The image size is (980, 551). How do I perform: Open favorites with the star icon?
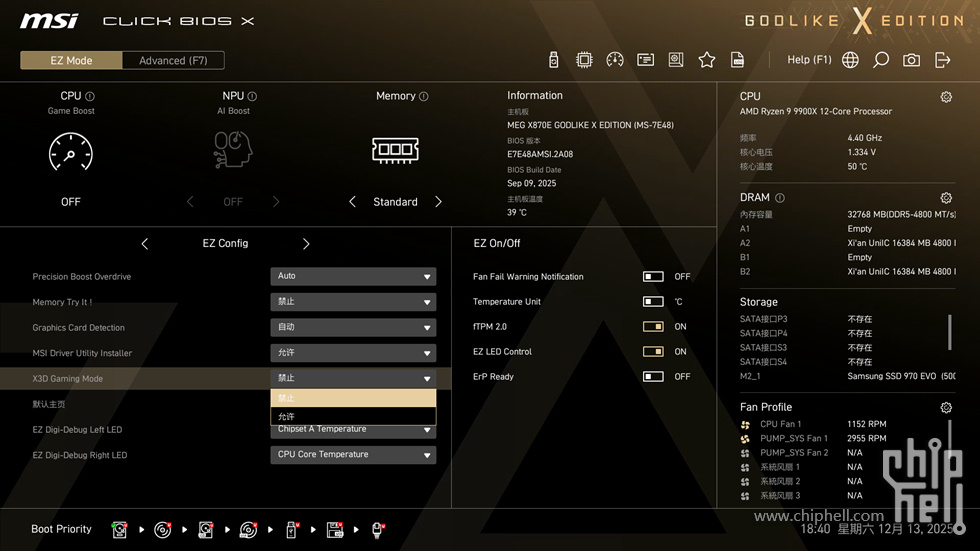coord(707,60)
